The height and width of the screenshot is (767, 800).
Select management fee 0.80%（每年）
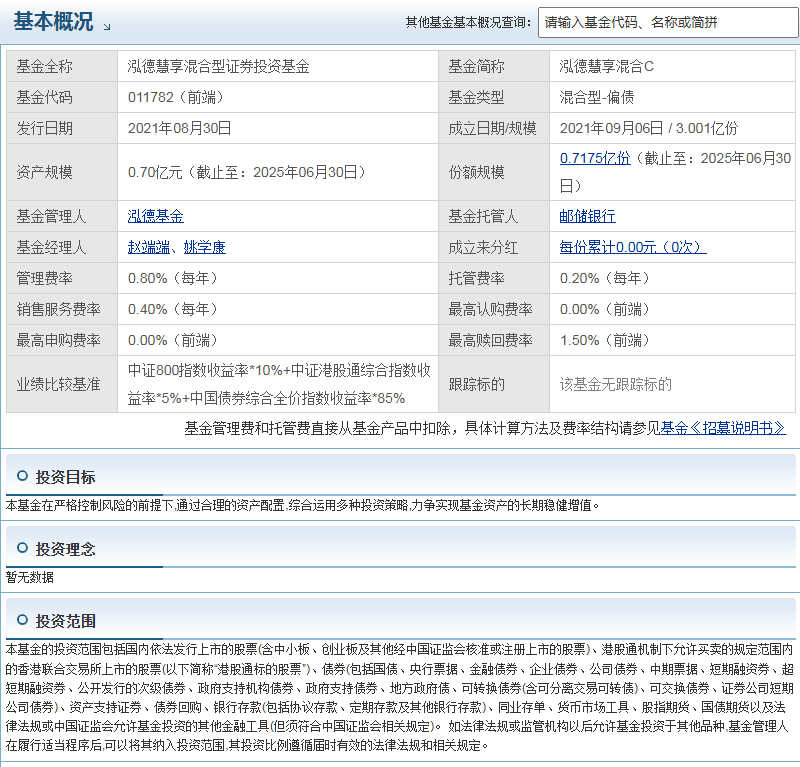173,279
